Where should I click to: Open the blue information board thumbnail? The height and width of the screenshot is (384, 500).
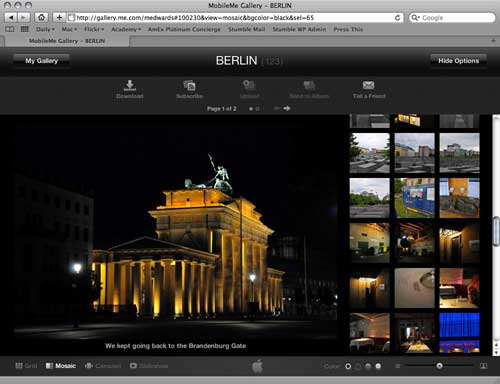(x=414, y=198)
